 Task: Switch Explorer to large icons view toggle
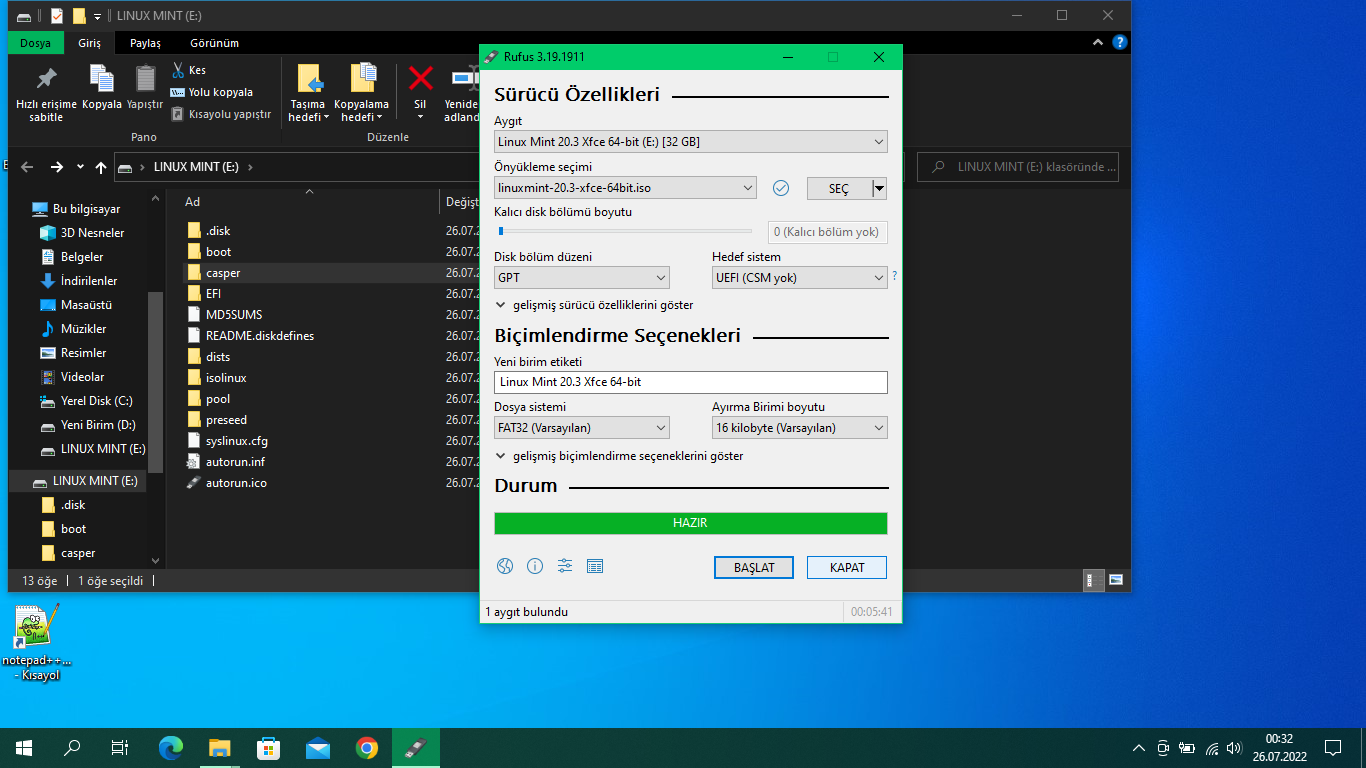(x=1116, y=580)
